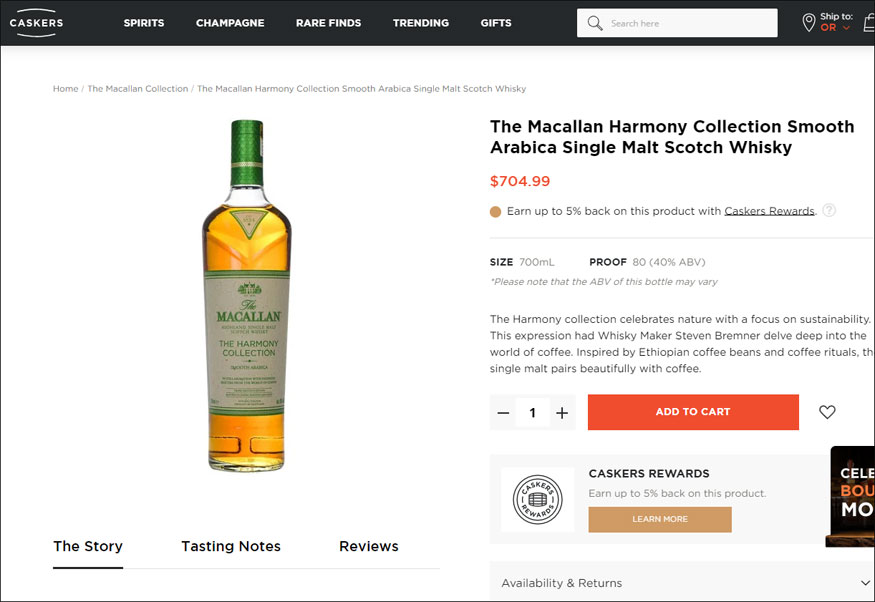This screenshot has height=602, width=875.
Task: Open the Ship to OR state dropdown
Action: point(835,28)
